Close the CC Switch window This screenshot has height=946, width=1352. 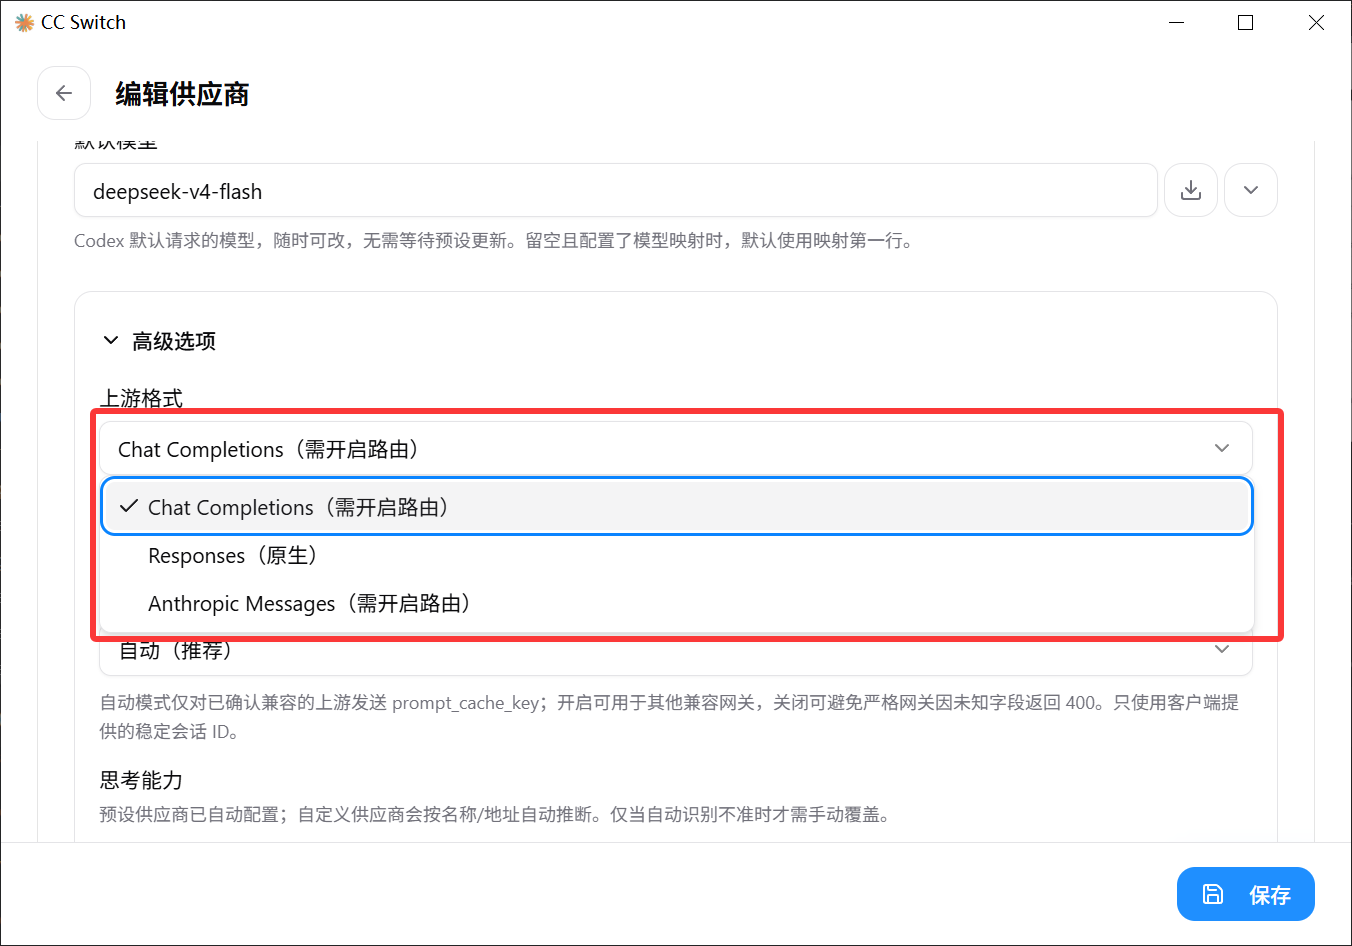coord(1316,22)
